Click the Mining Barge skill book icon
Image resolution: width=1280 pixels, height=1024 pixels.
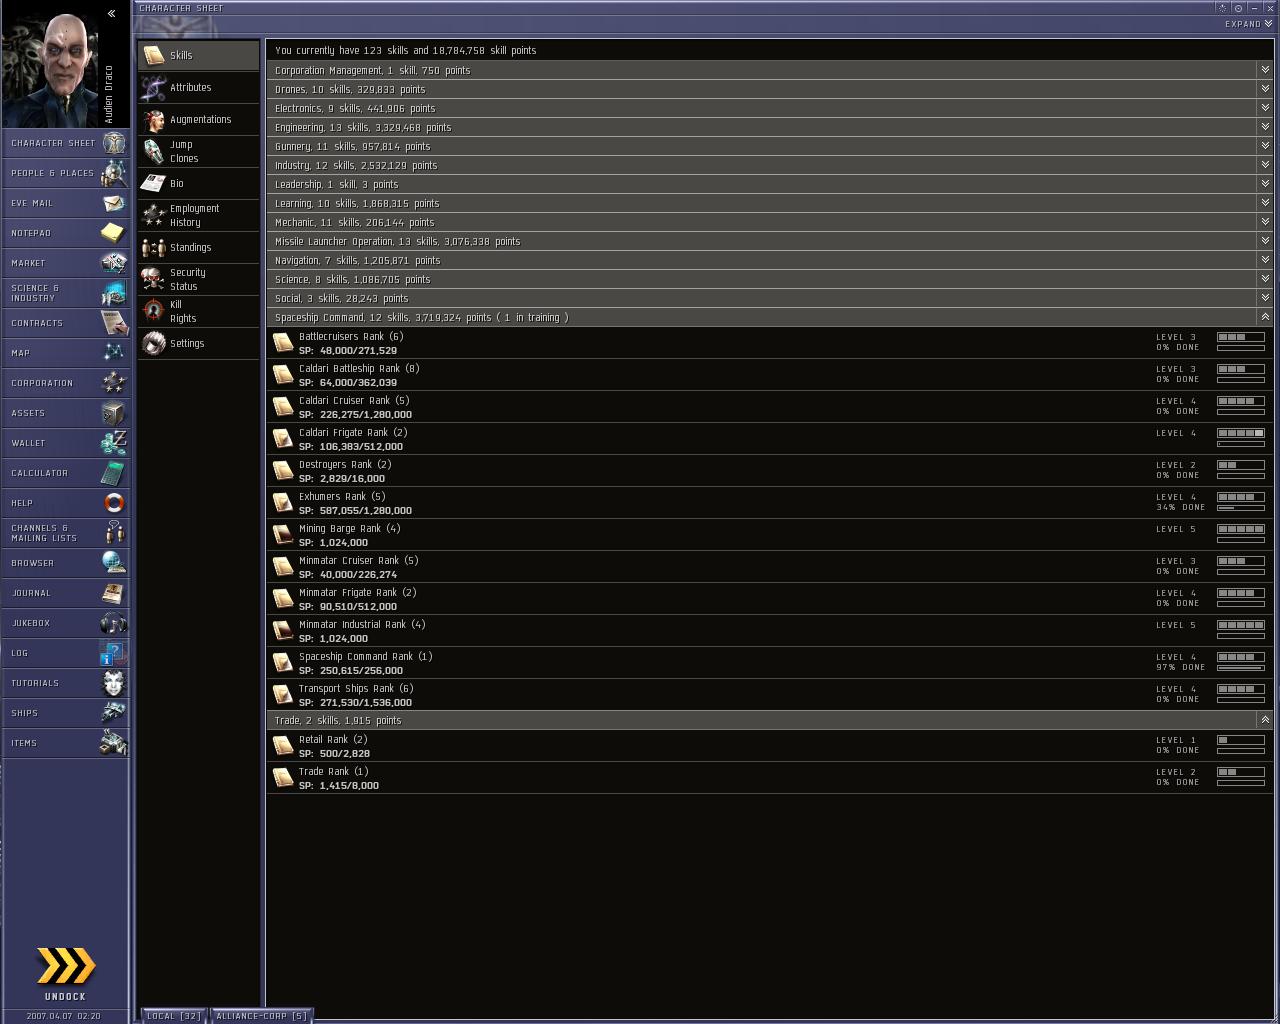click(x=283, y=535)
